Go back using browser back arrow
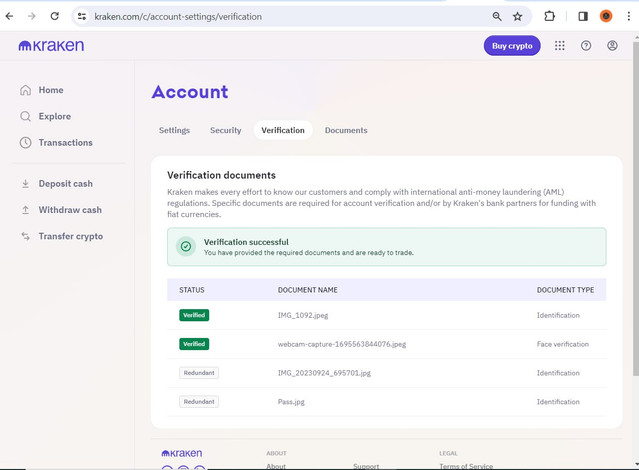The width and height of the screenshot is (639, 470). tap(9, 16)
